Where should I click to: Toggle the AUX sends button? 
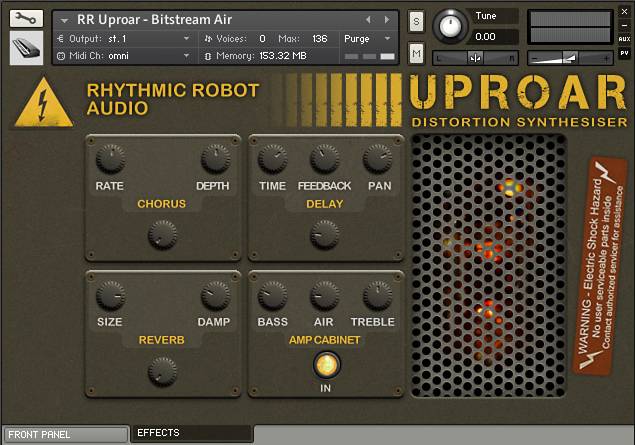click(x=624, y=39)
